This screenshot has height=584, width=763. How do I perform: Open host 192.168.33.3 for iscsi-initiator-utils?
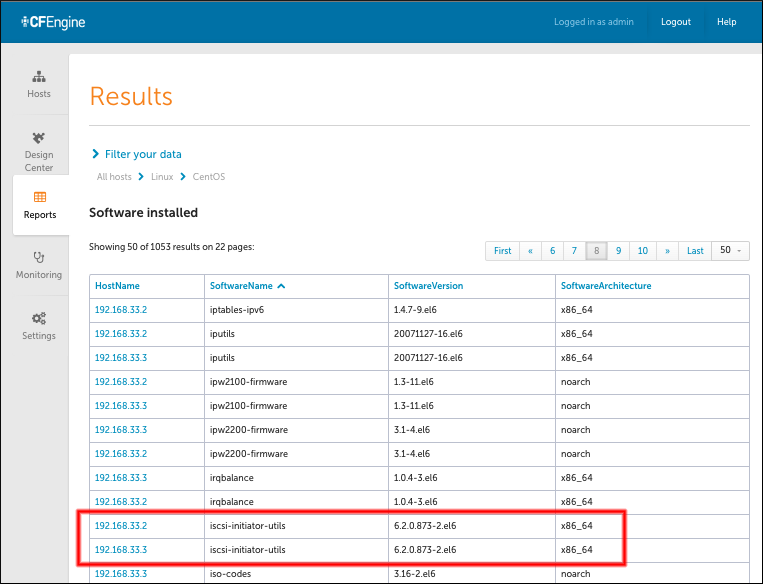121,550
